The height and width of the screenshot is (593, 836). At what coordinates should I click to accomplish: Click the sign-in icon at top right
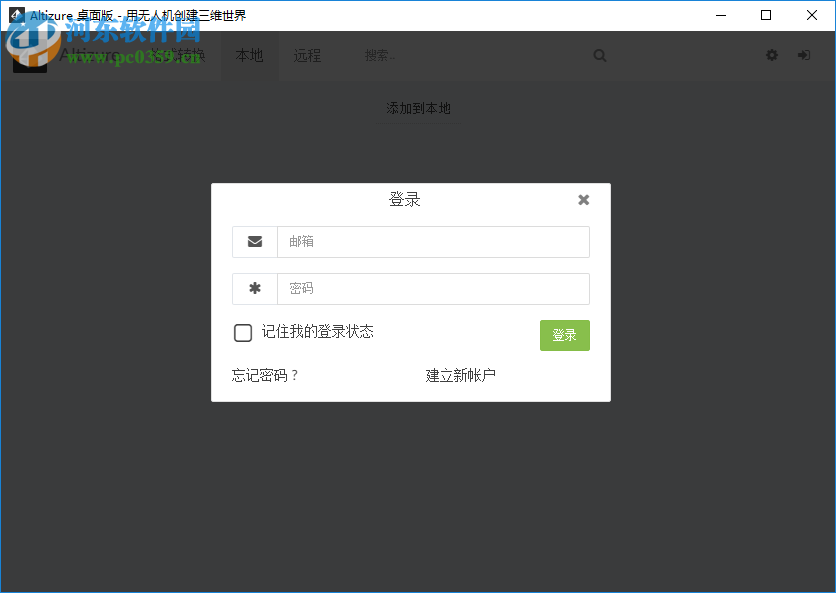point(804,55)
